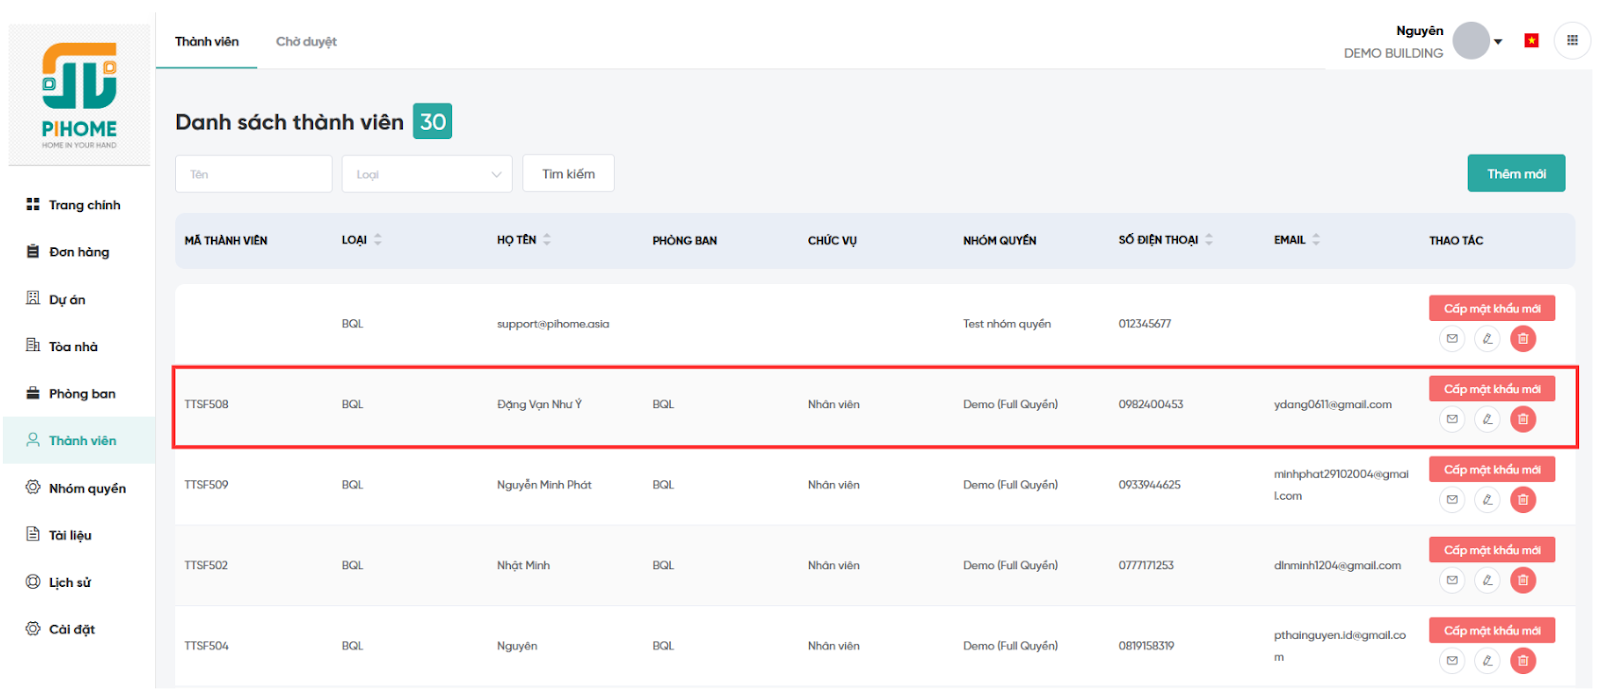Sort by the Số điện thoại column
The image size is (1600, 694).
[1209, 240]
